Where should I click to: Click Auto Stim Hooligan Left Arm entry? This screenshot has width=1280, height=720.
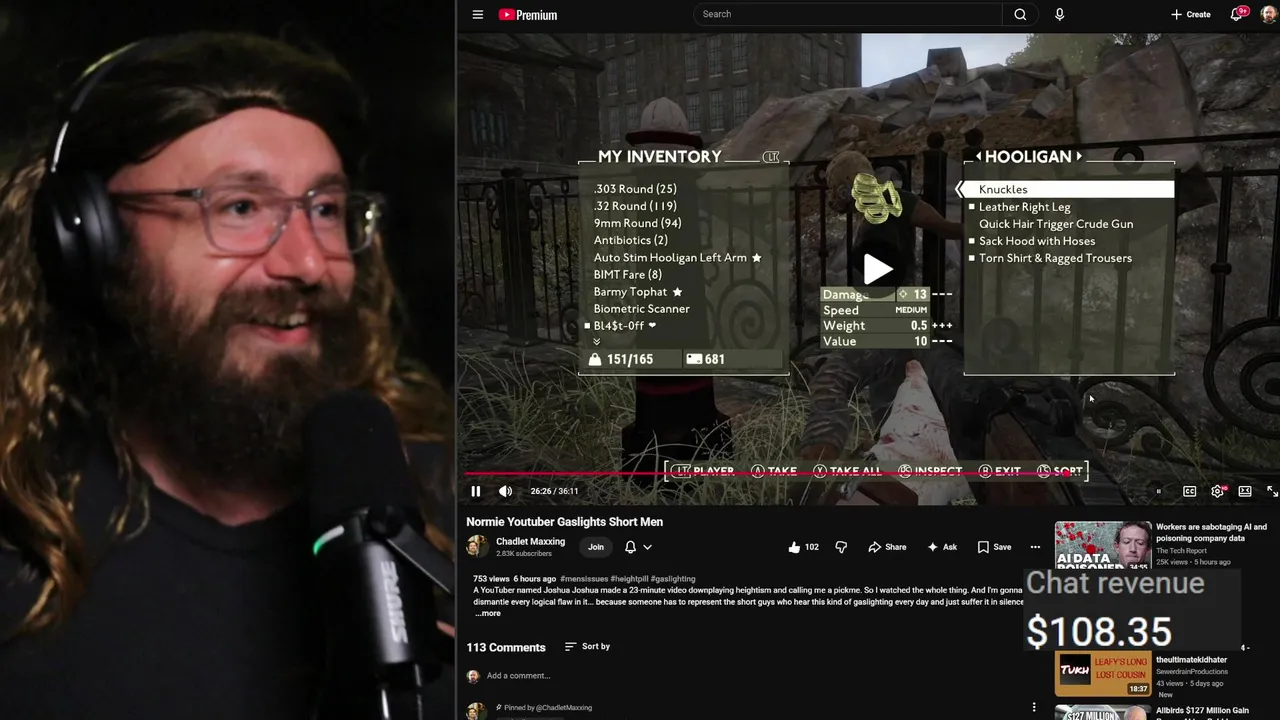point(677,257)
